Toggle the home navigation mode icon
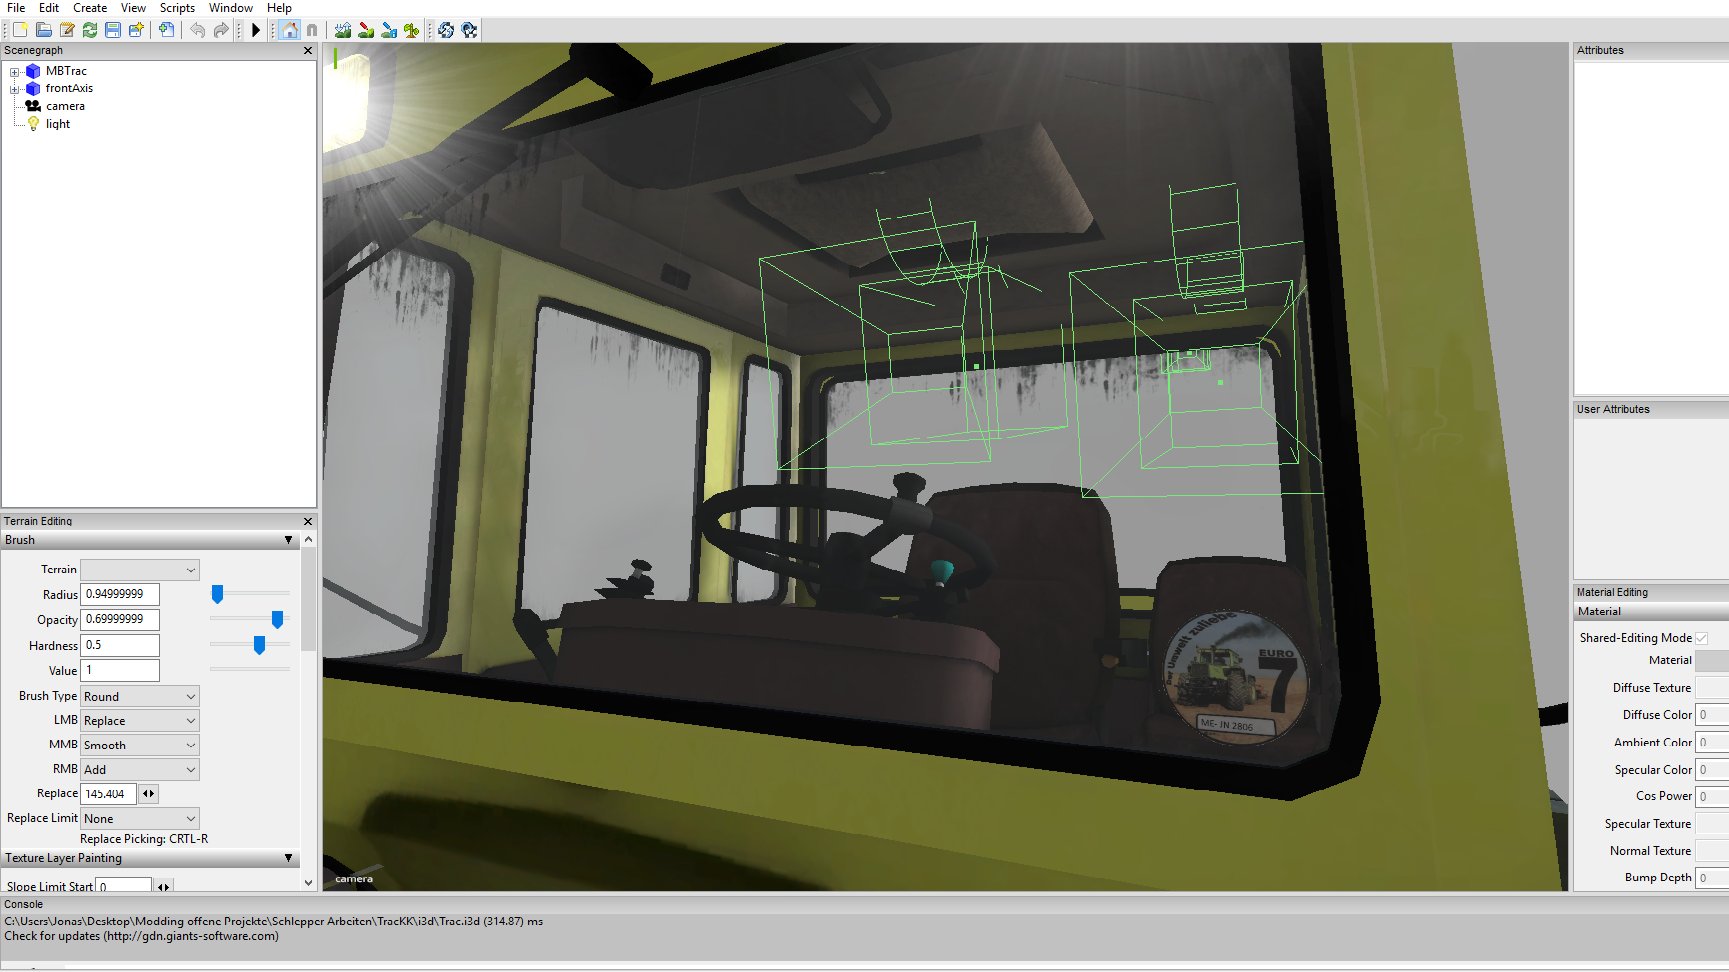Image resolution: width=1729 pixels, height=972 pixels. click(289, 30)
